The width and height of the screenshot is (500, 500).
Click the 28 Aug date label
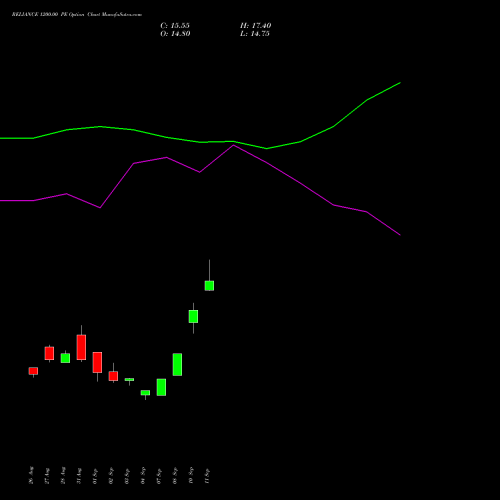(63, 475)
